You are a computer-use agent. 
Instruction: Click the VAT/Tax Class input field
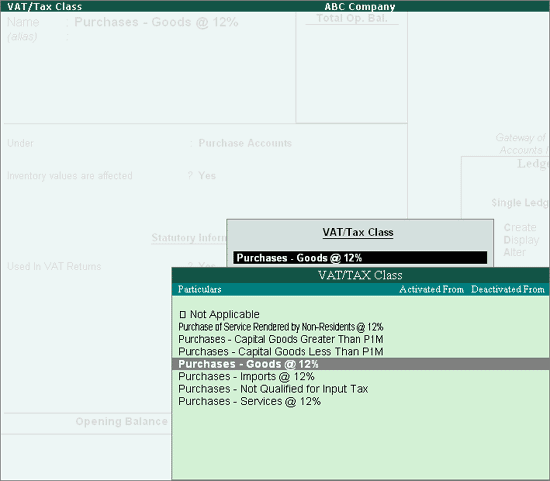[360, 258]
